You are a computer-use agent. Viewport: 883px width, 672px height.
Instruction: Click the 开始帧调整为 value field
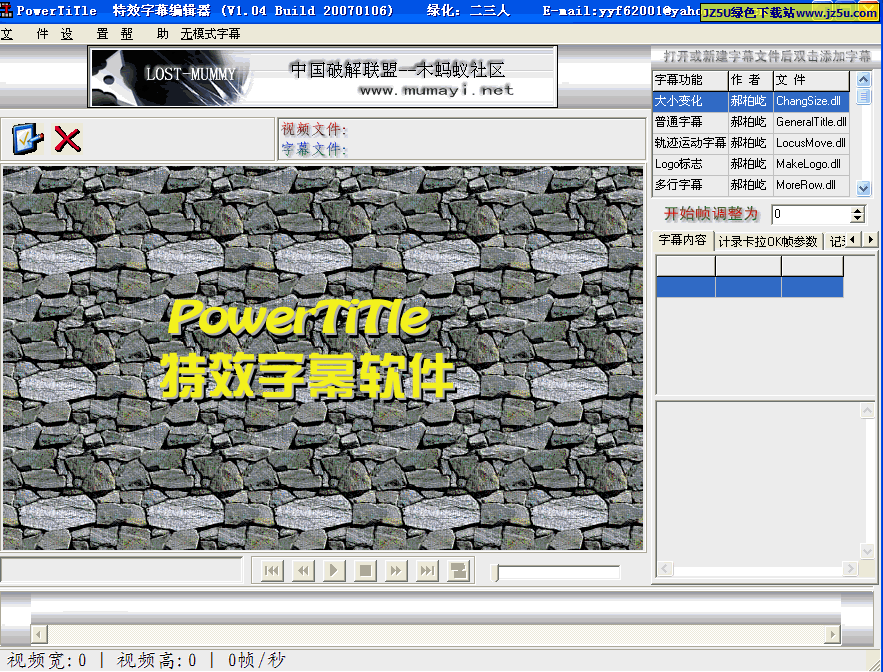coord(811,214)
